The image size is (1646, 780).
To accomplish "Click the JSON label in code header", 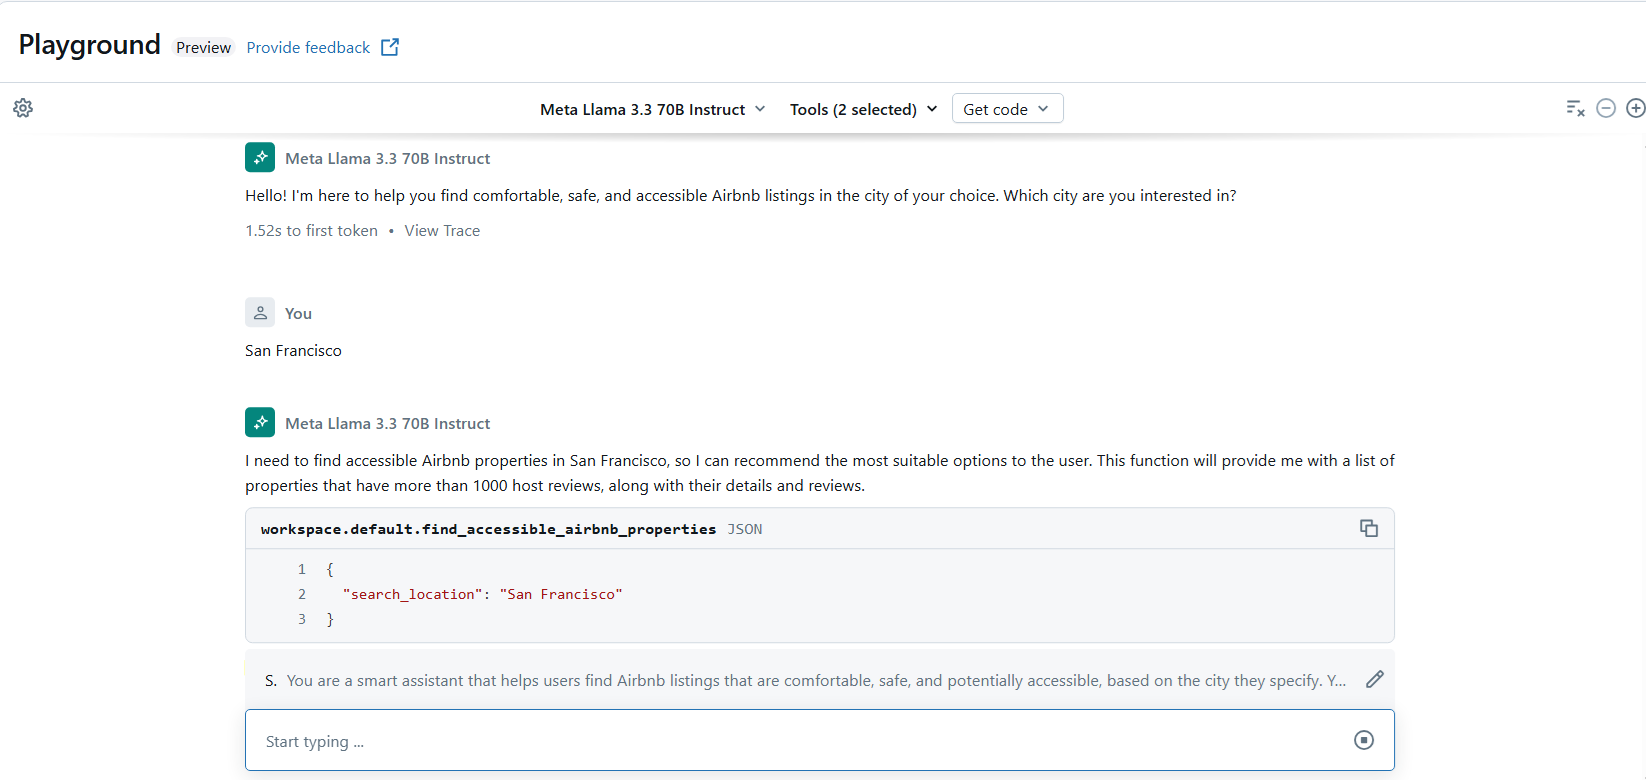I will click(x=745, y=529).
